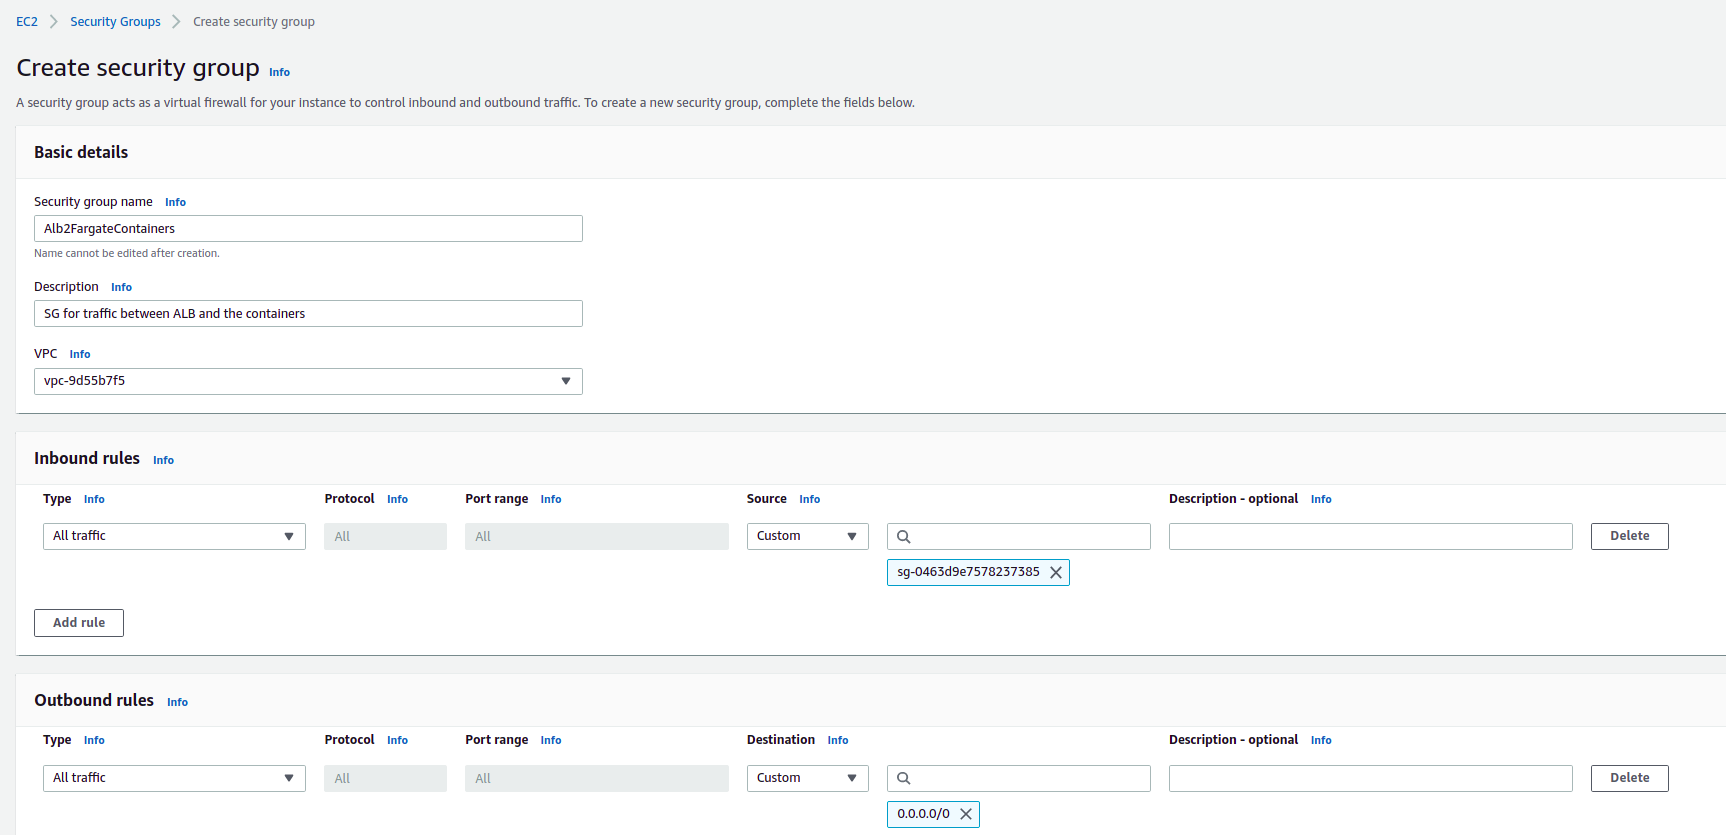Go to EC2 breadcrumb link
Image resolution: width=1726 pixels, height=835 pixels.
27,22
